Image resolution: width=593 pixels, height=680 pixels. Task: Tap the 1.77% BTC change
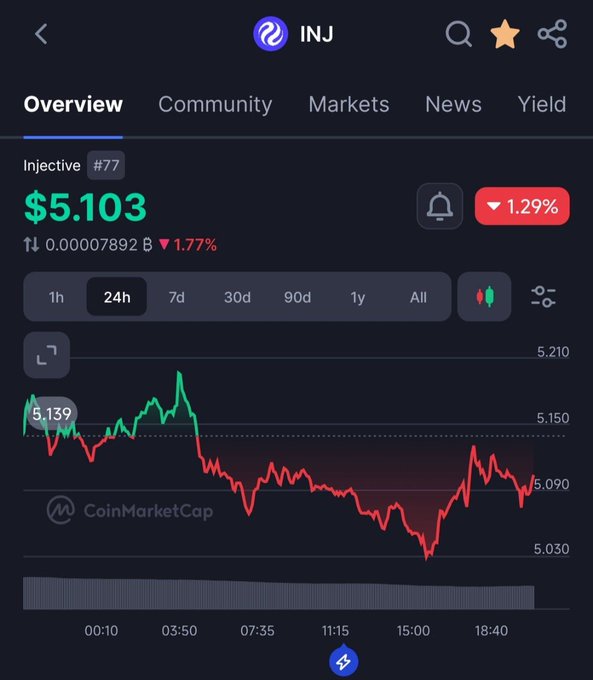click(x=188, y=245)
